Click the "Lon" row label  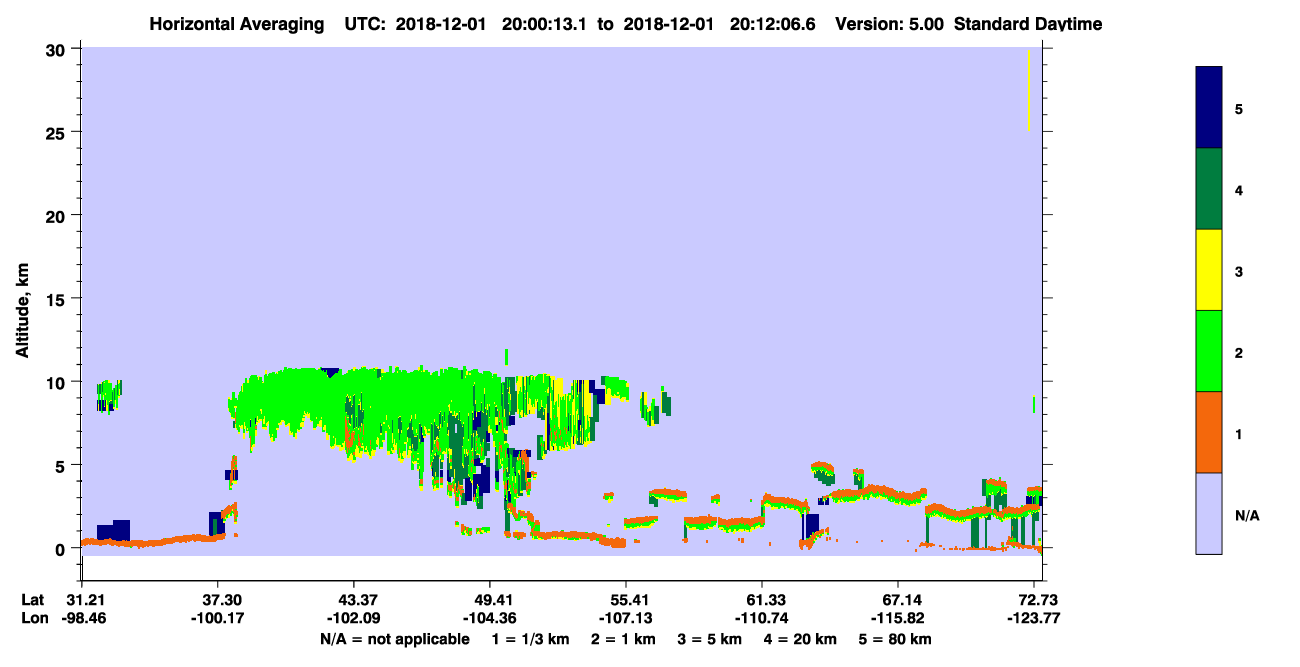35,618
